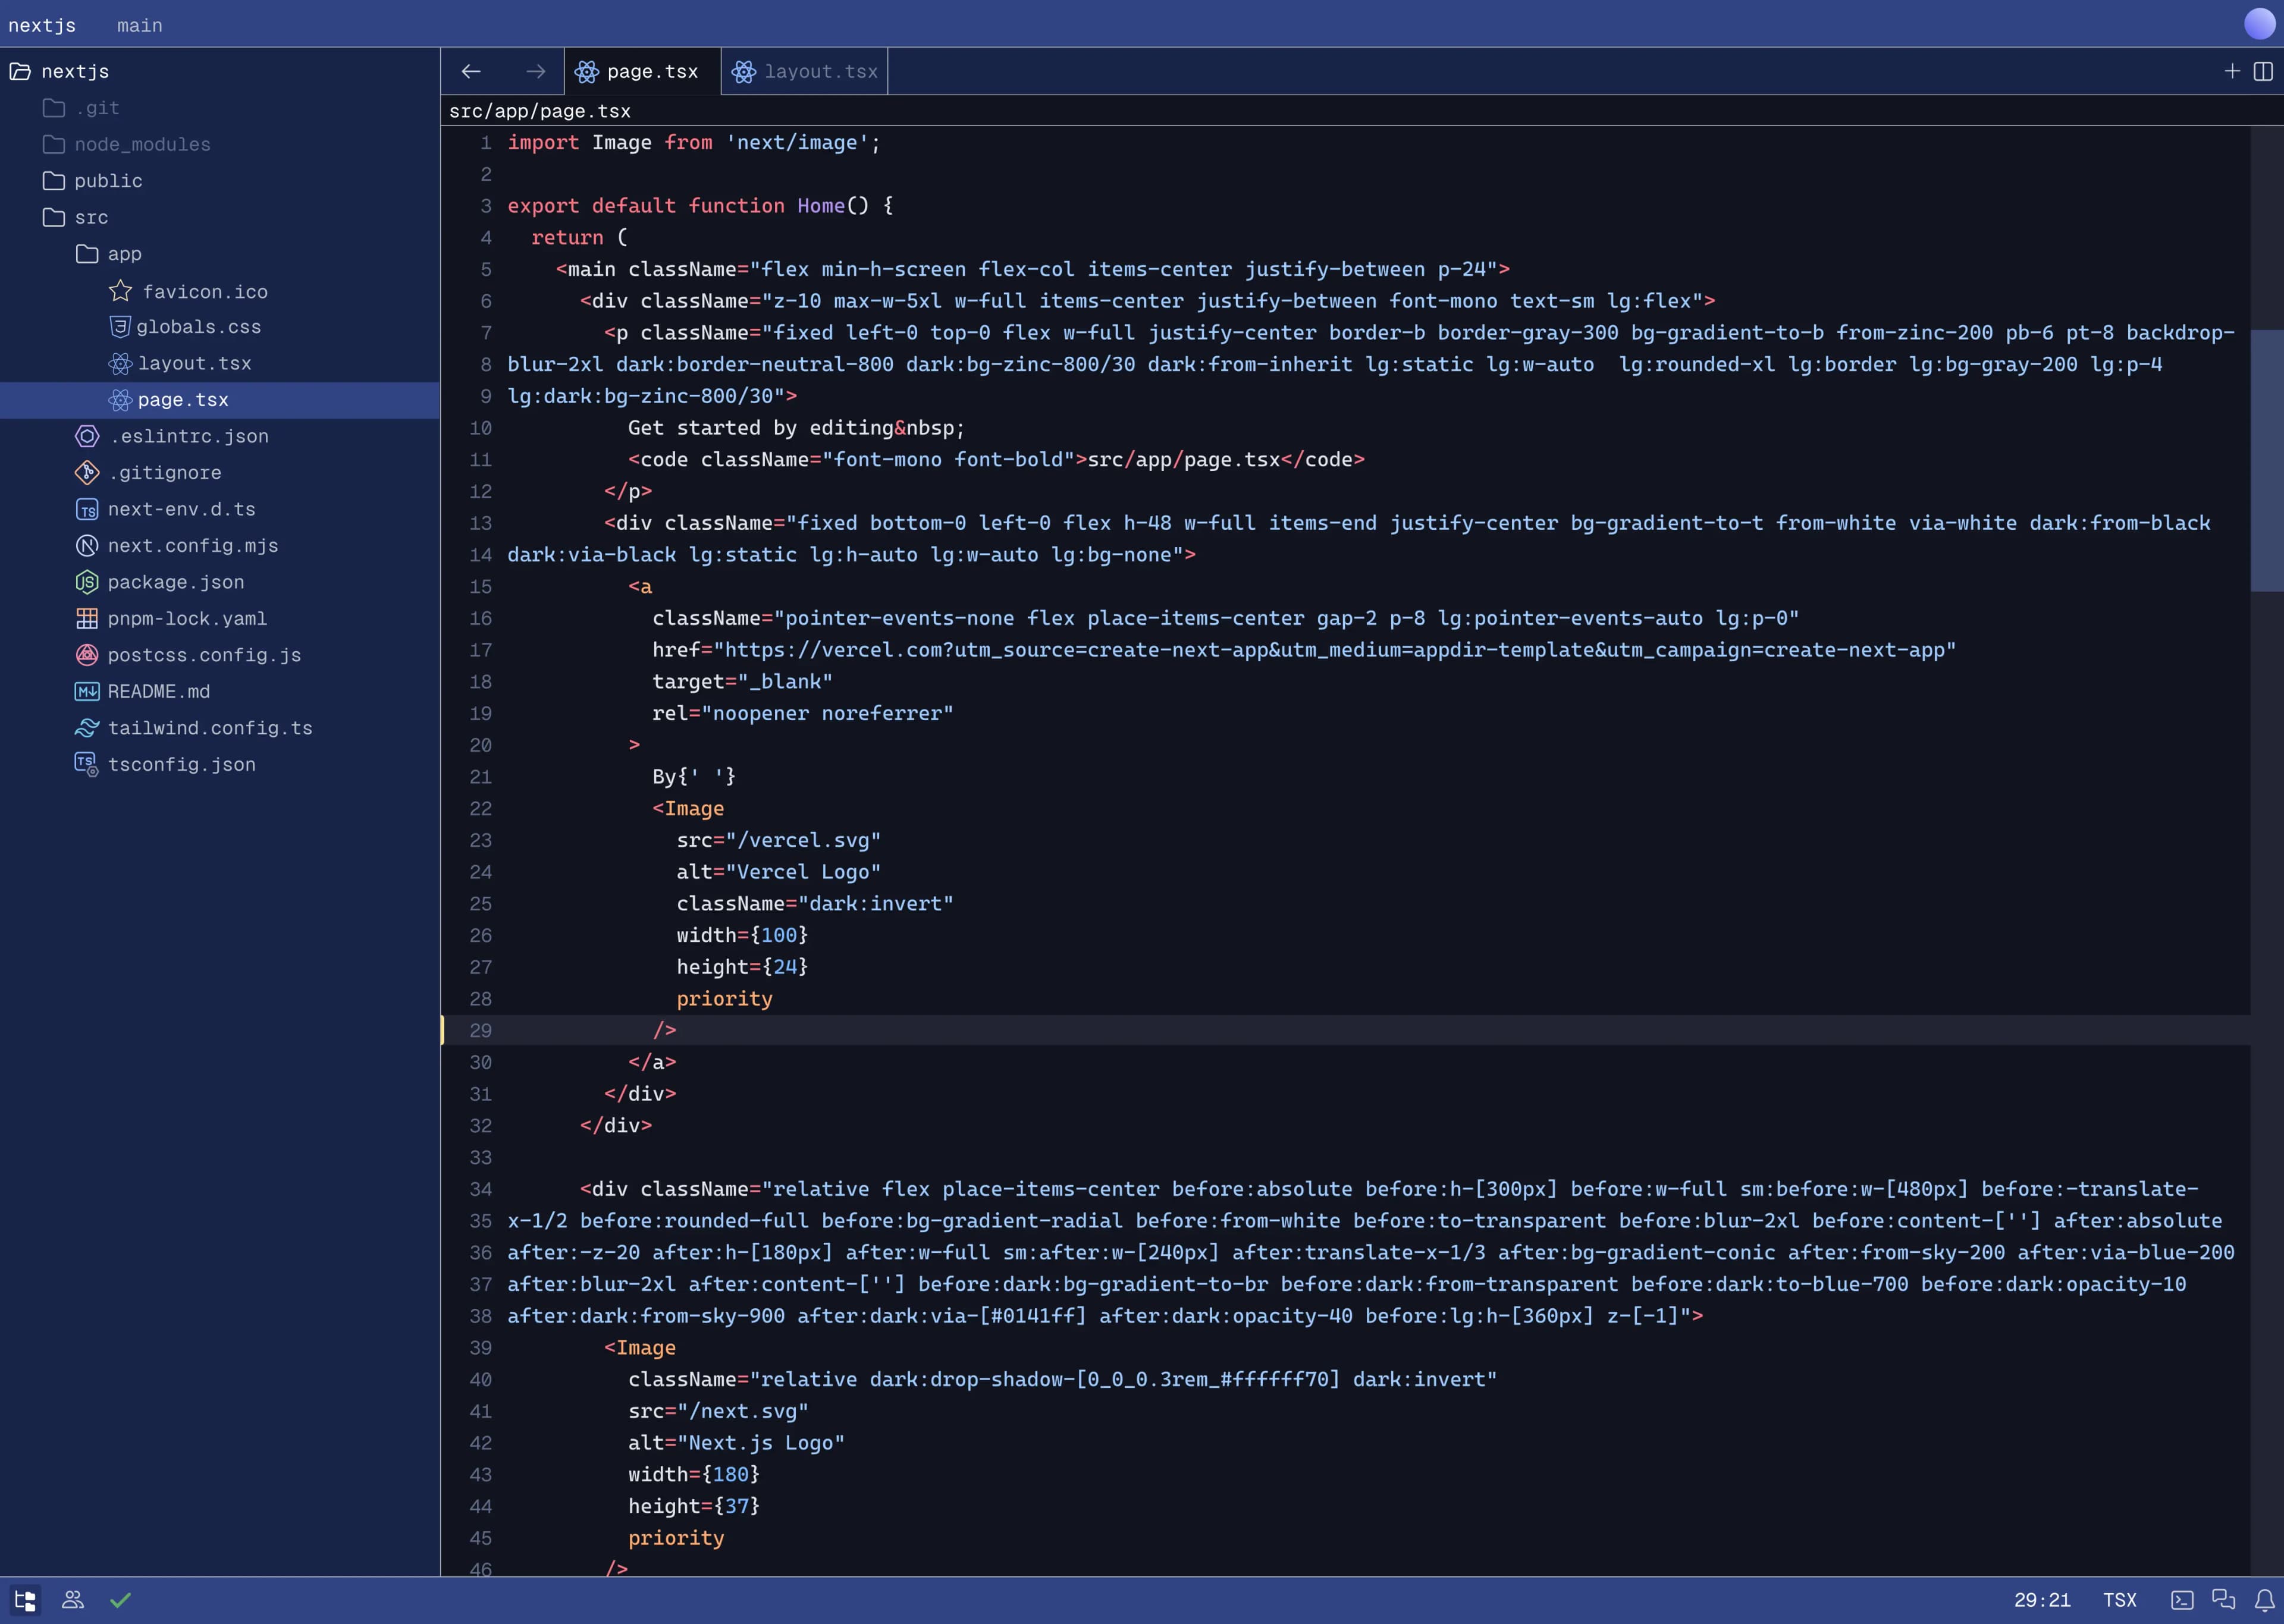Click the user avatar circle
Screen dimensions: 2284x1624
(2260, 23)
